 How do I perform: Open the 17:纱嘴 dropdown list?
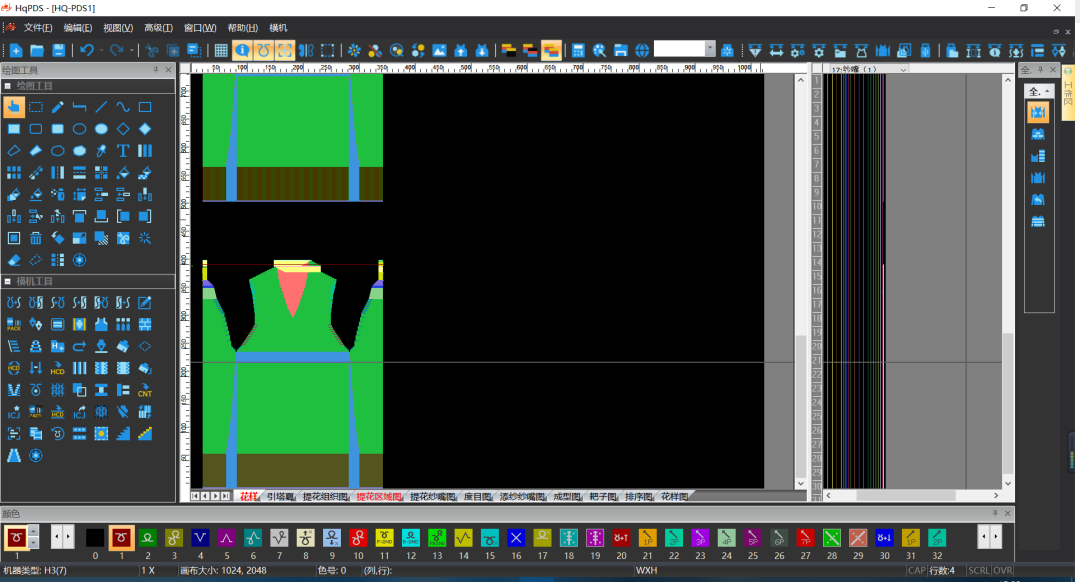pyautogui.click(x=903, y=69)
